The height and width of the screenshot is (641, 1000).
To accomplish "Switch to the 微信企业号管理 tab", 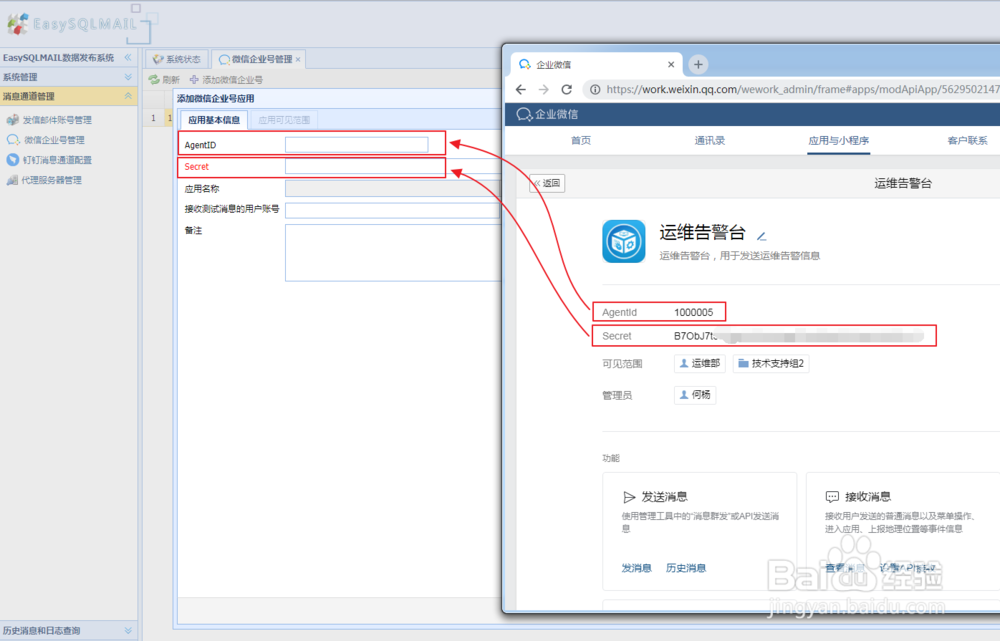I will tap(256, 59).
